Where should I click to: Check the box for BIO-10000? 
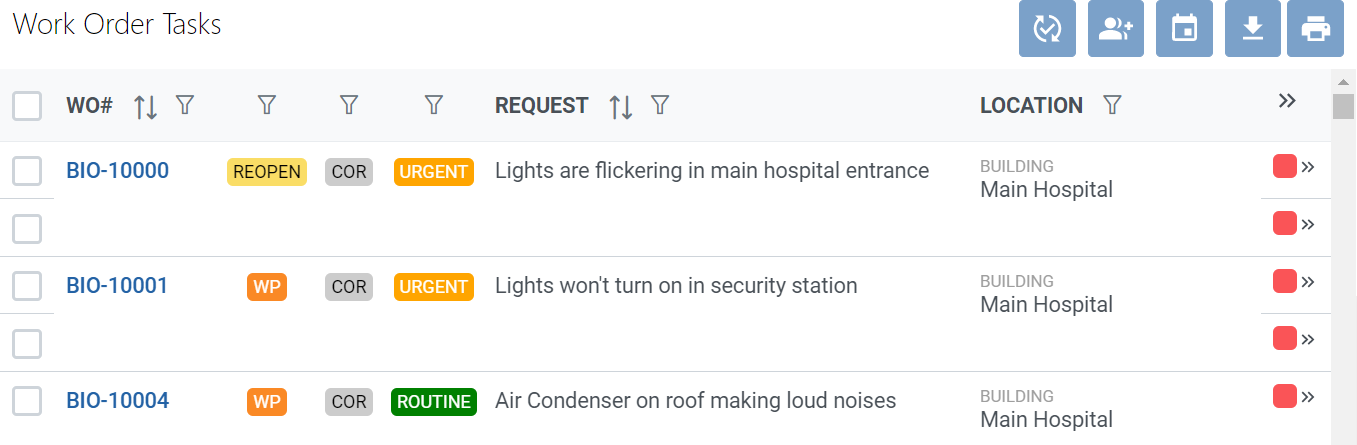[x=27, y=171]
